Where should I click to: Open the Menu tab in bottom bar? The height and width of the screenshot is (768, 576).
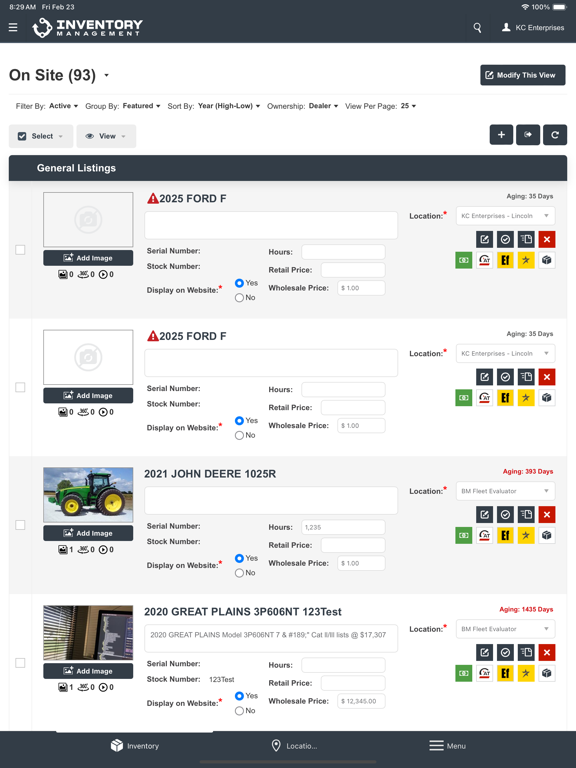coord(448,746)
